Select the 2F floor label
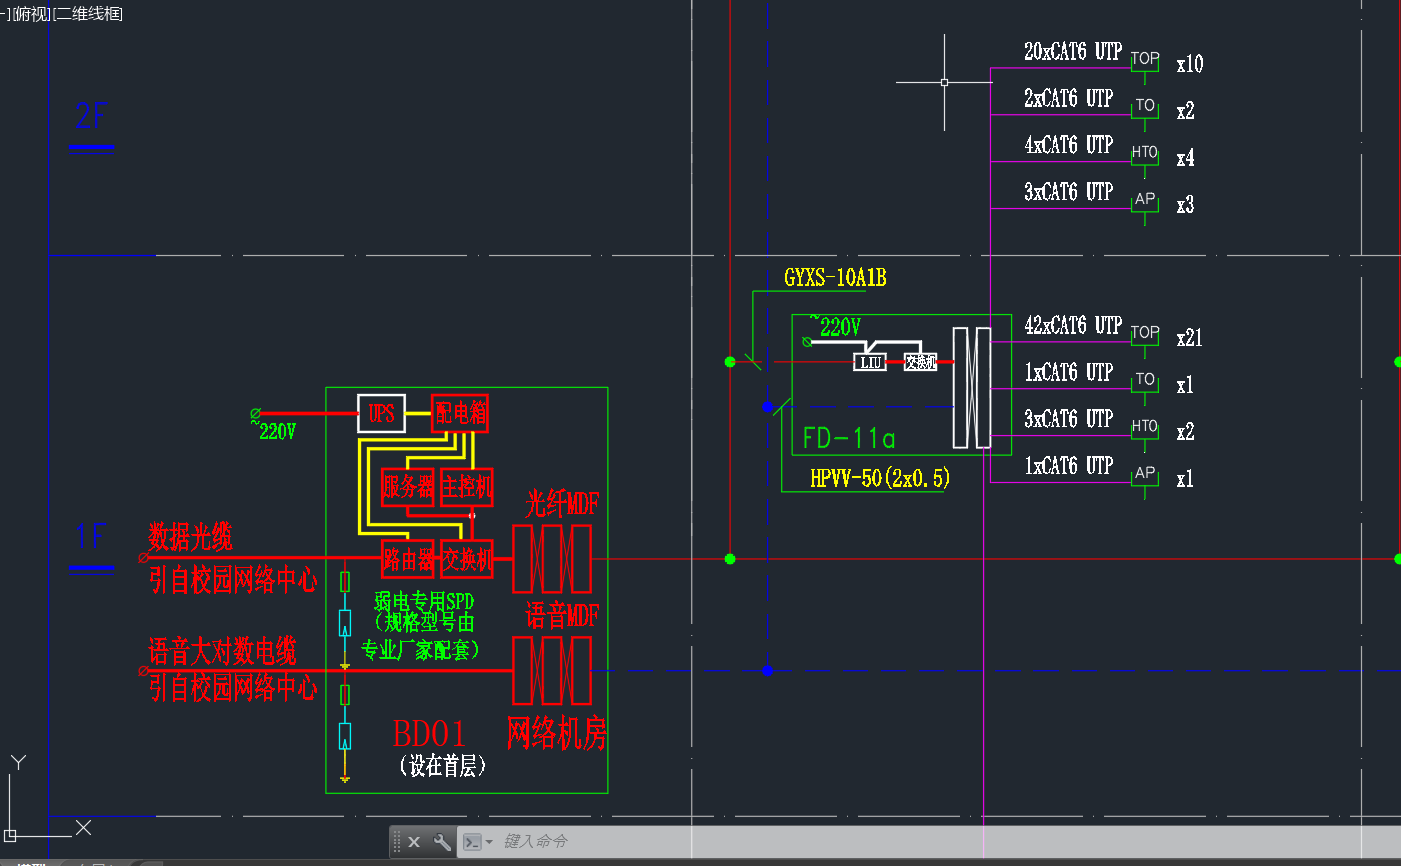The height and width of the screenshot is (866, 1401). click(91, 116)
